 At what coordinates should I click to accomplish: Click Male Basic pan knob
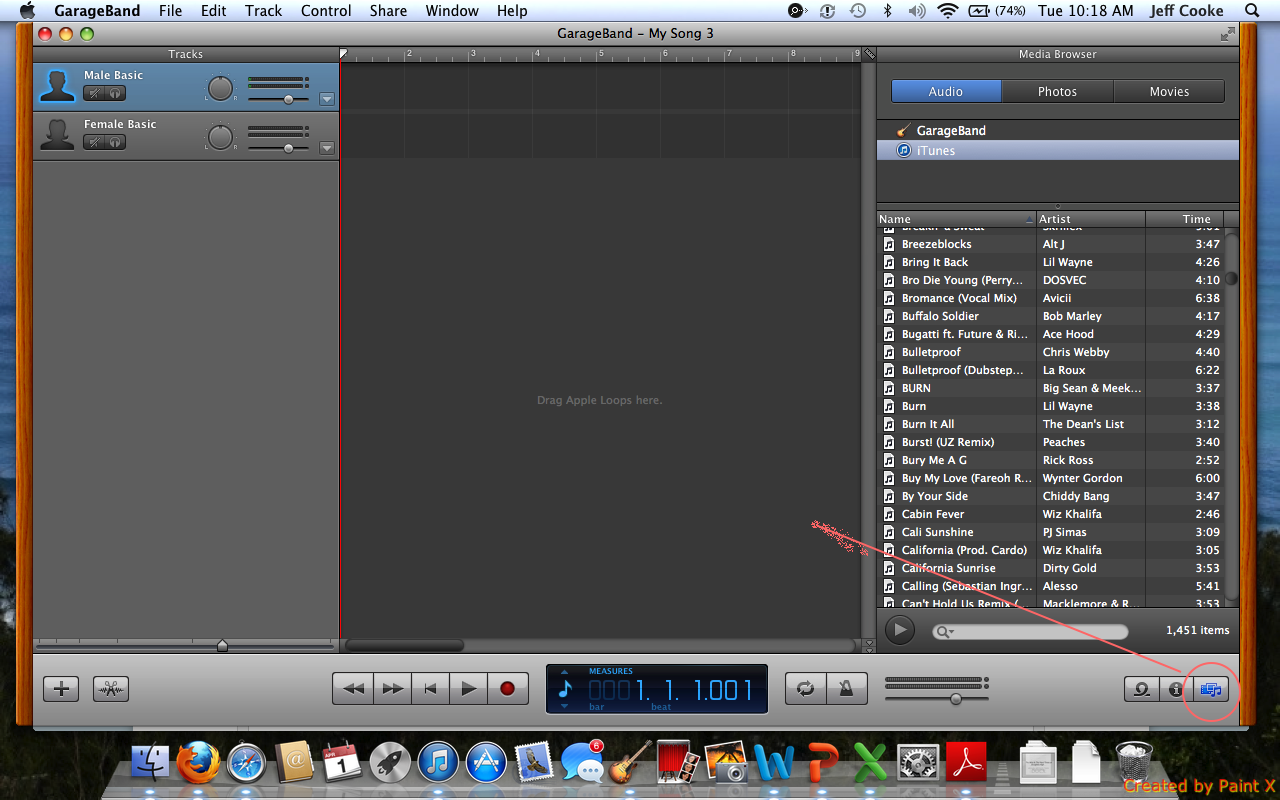[220, 88]
